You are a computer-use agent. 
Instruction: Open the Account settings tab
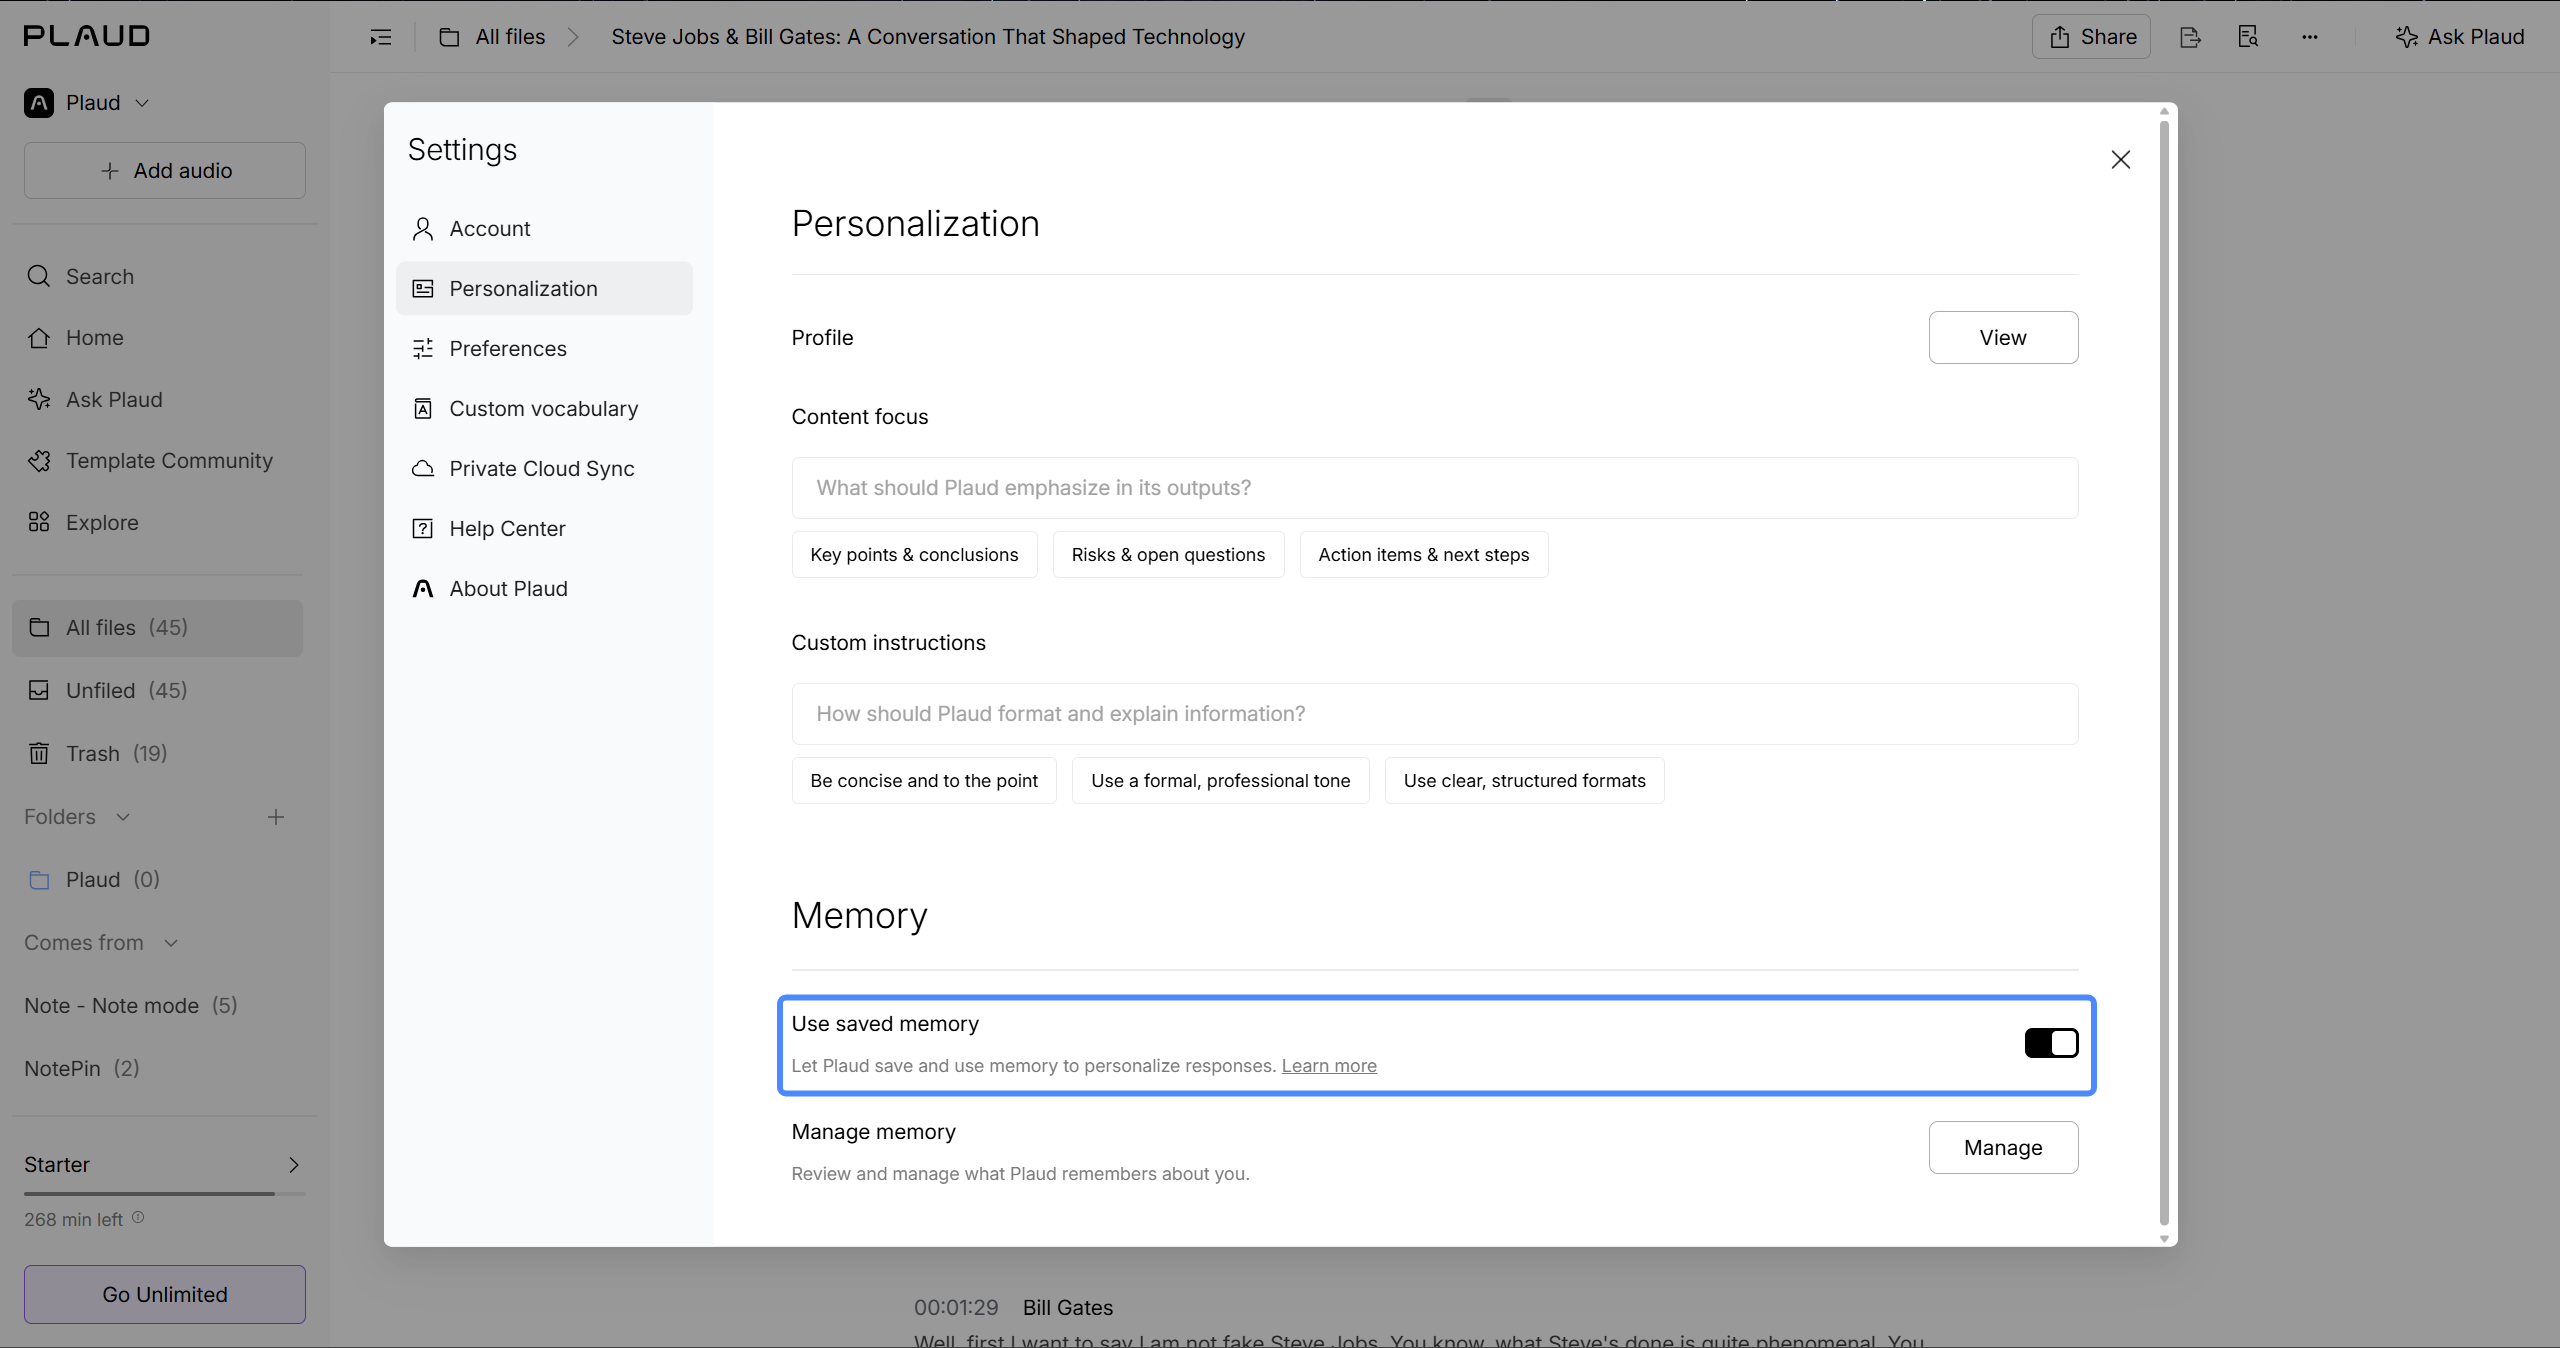pos(544,229)
